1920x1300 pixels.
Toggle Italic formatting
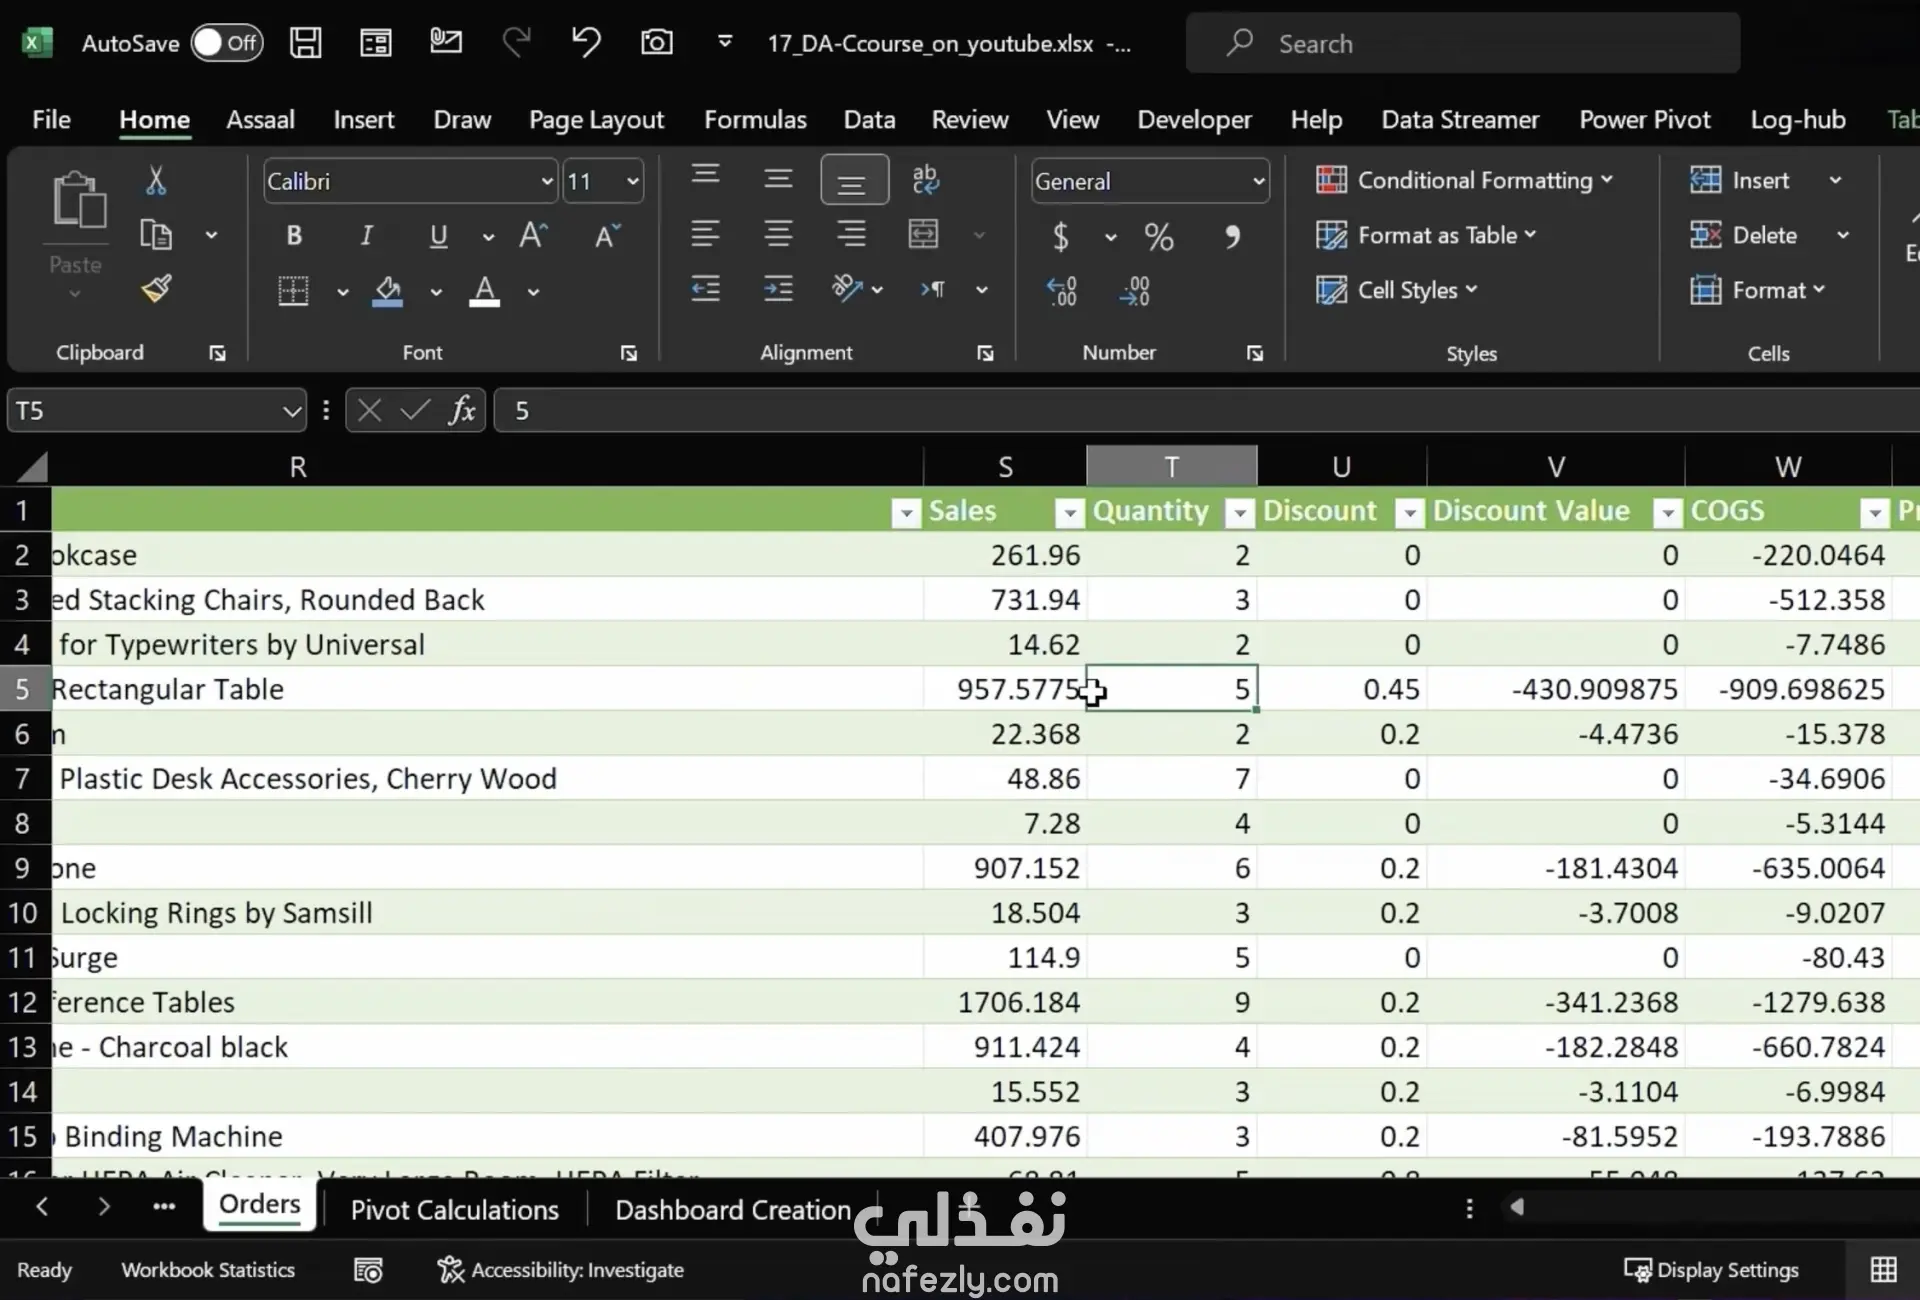(x=366, y=236)
